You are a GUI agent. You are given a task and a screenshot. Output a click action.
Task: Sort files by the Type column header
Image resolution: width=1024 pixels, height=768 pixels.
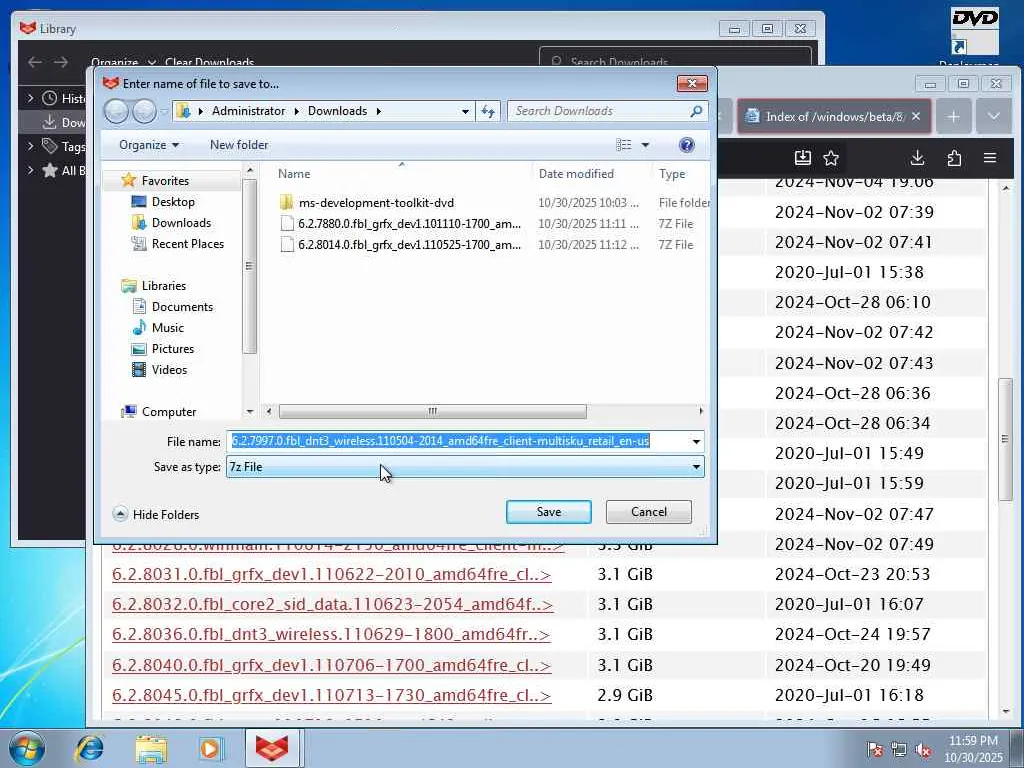672,174
